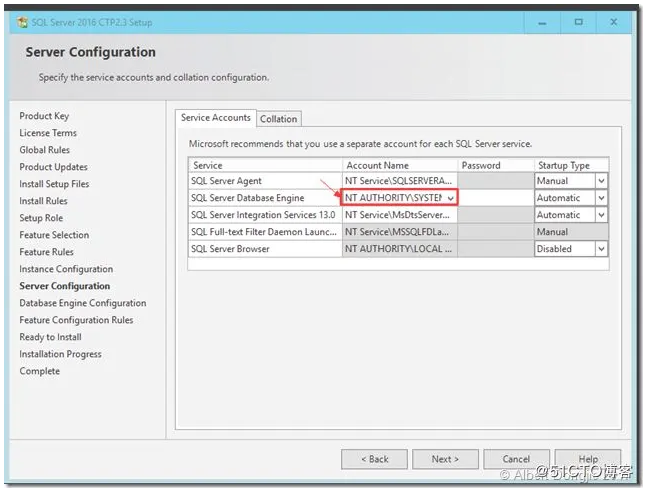Open SQL Server Browser startup type dropdown
This screenshot has width=649, height=492.
601,249
